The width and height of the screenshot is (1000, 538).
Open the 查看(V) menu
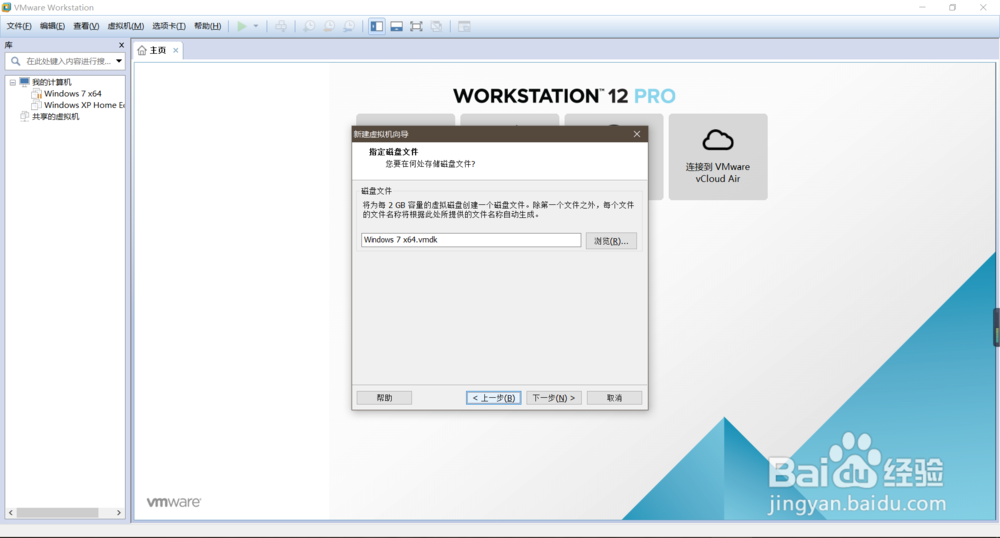click(86, 26)
